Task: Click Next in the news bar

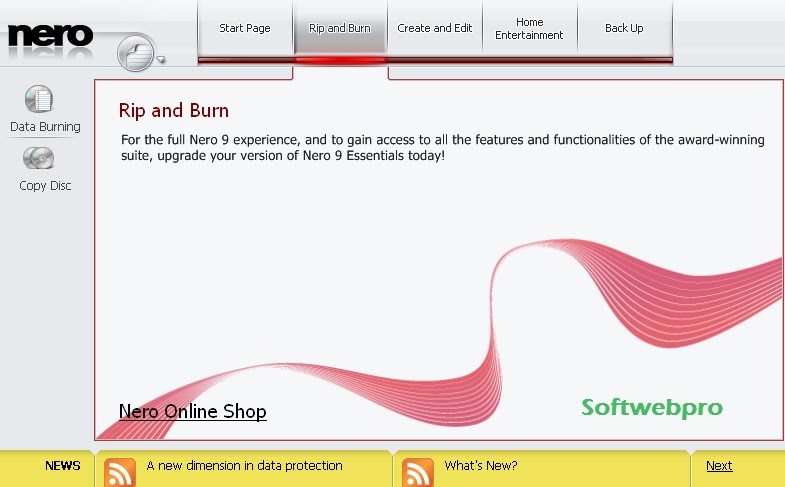Action: pyautogui.click(x=719, y=465)
